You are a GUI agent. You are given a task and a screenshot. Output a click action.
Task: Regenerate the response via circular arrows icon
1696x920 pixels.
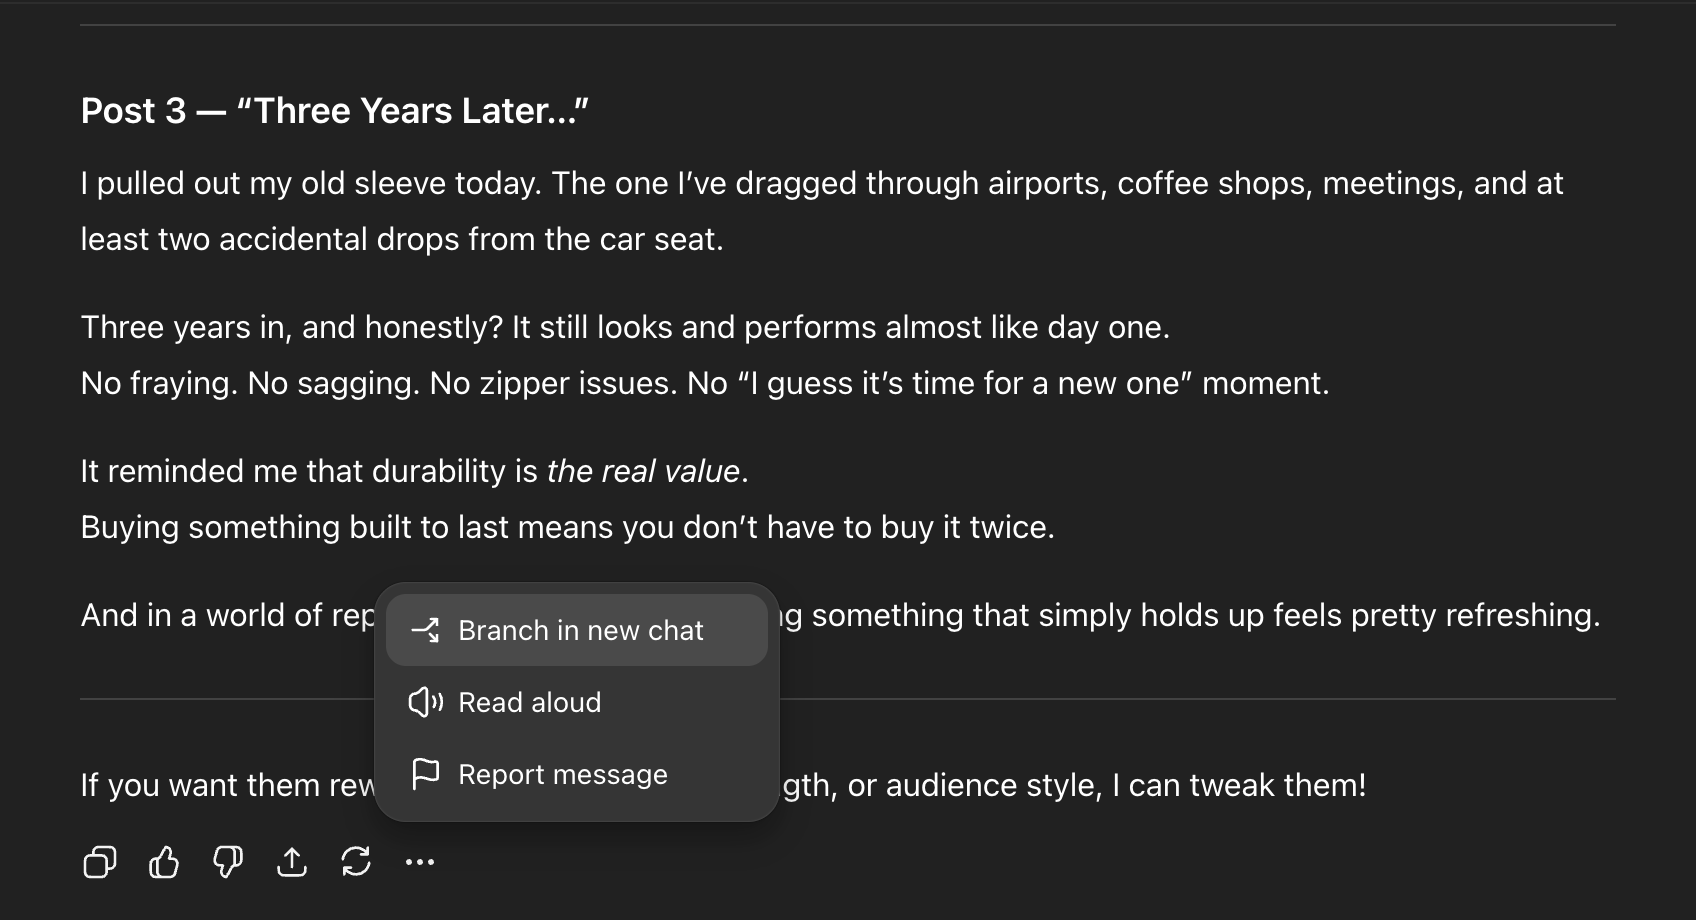coord(356,862)
